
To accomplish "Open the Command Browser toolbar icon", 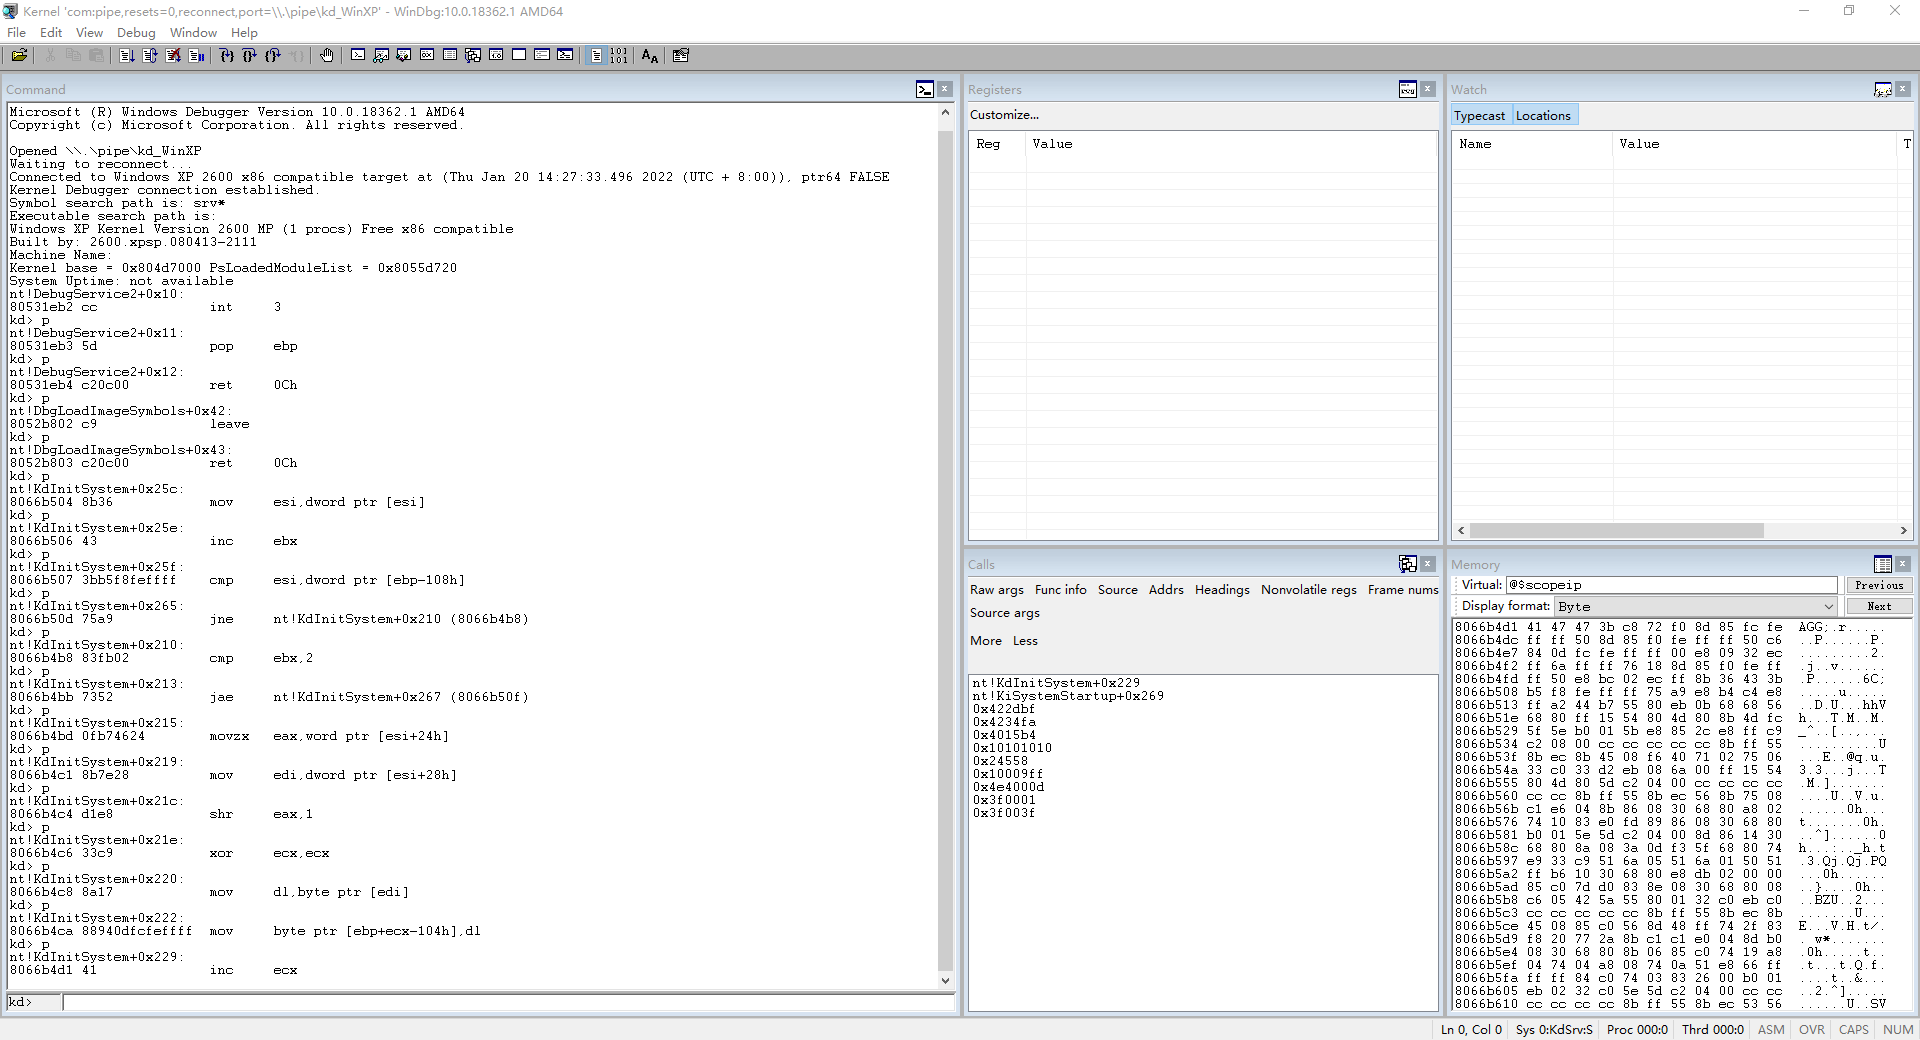I will 565,56.
